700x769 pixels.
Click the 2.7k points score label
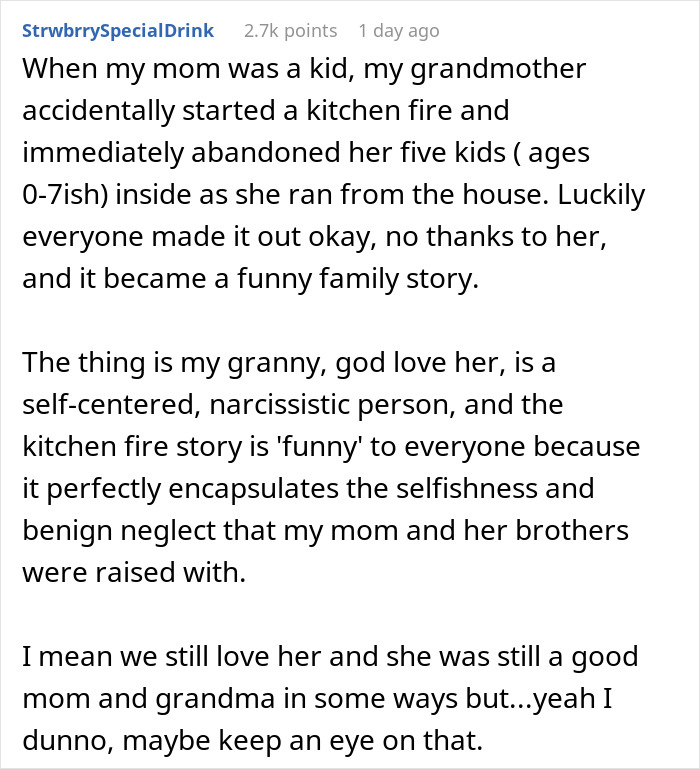pos(290,31)
